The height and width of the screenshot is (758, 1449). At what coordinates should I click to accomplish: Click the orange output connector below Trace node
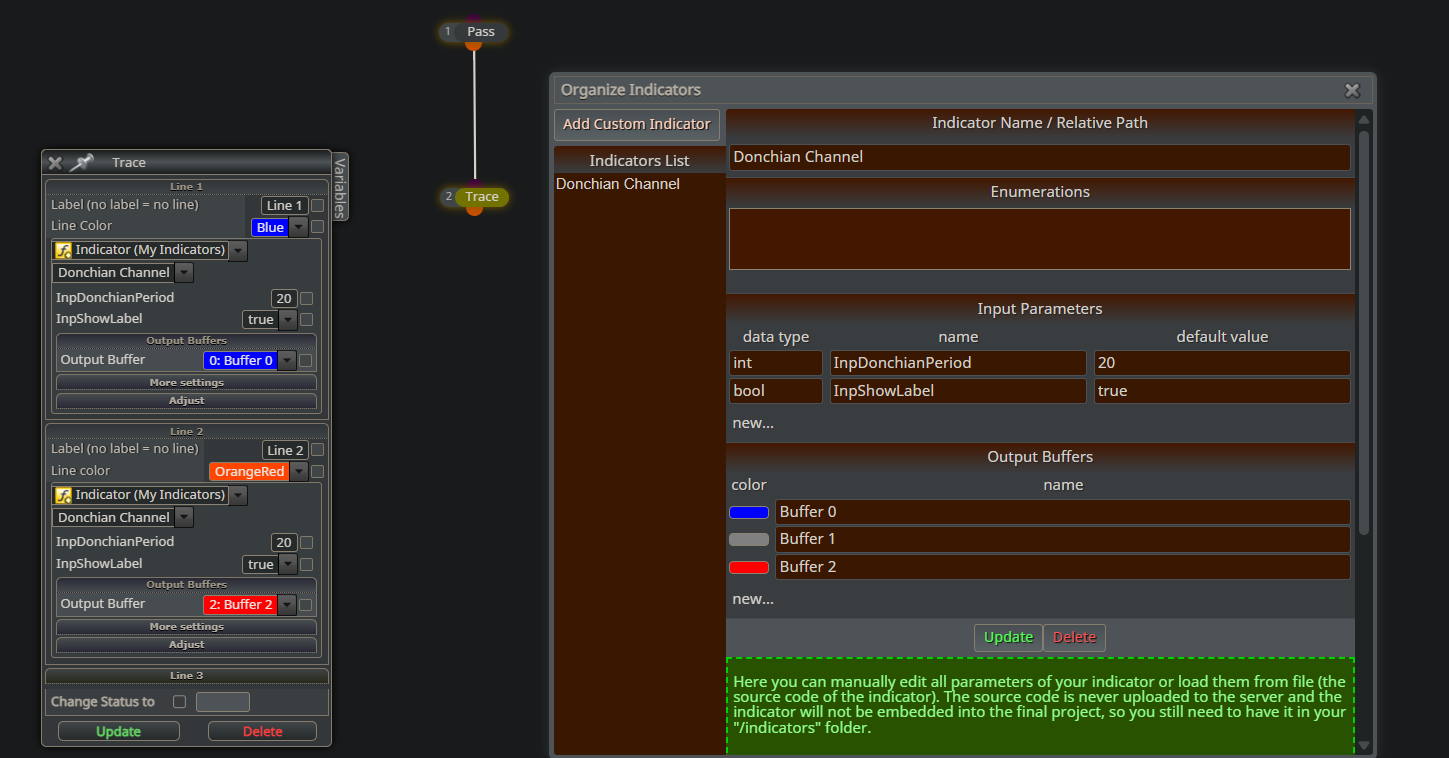tap(474, 210)
